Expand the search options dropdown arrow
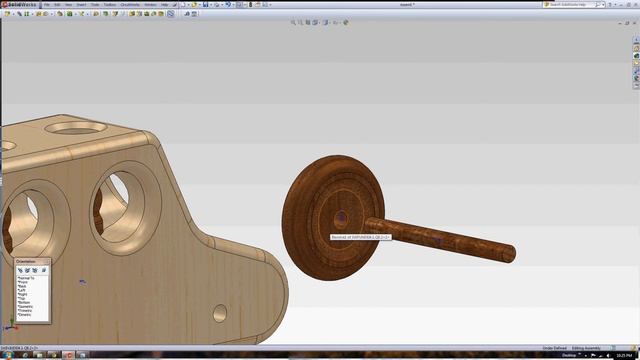 point(603,4)
